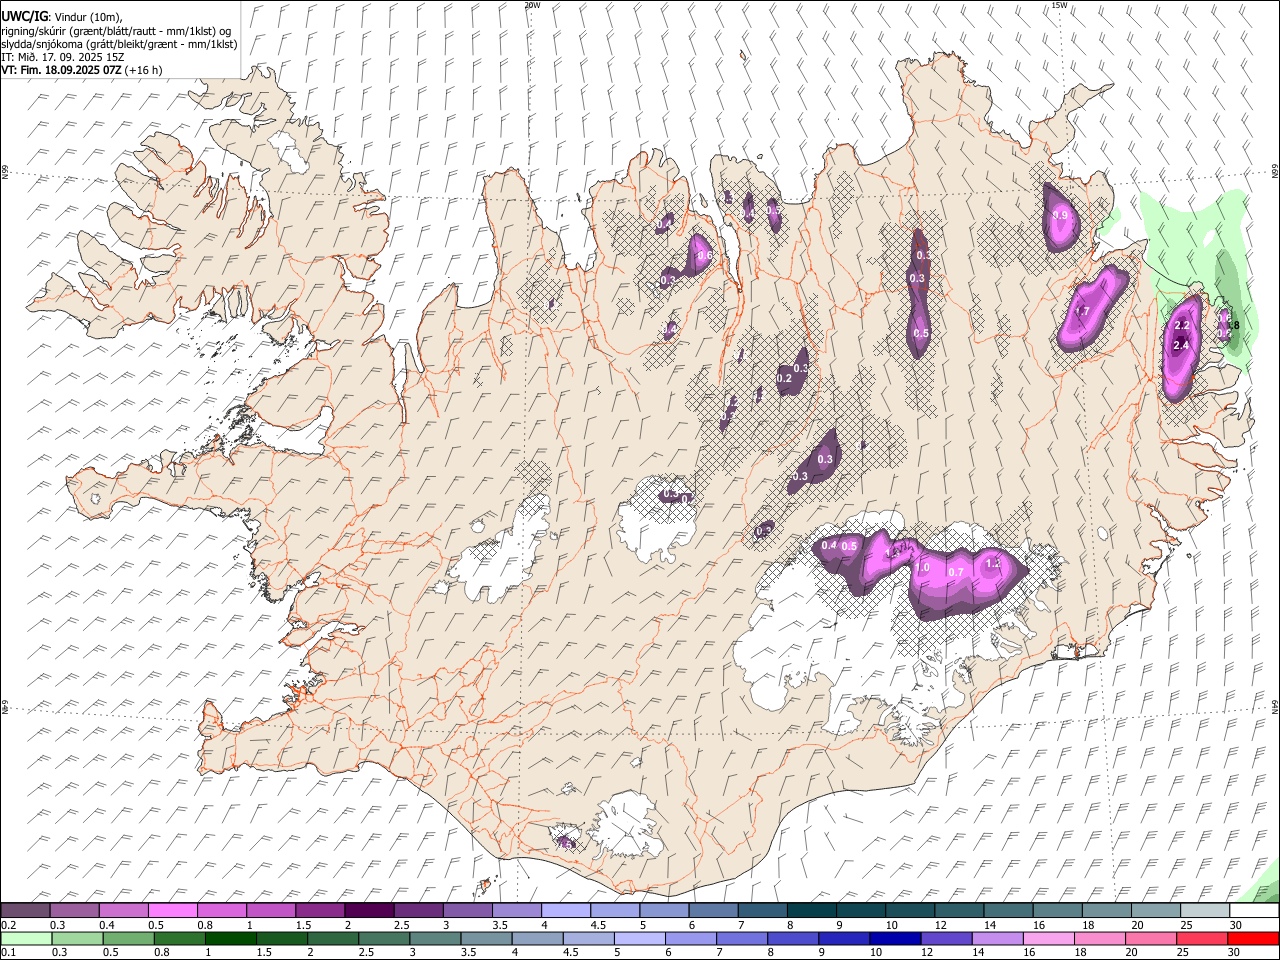Click the VT: Fim. 18.09.2025 07Z valid time

pyautogui.click(x=82, y=70)
